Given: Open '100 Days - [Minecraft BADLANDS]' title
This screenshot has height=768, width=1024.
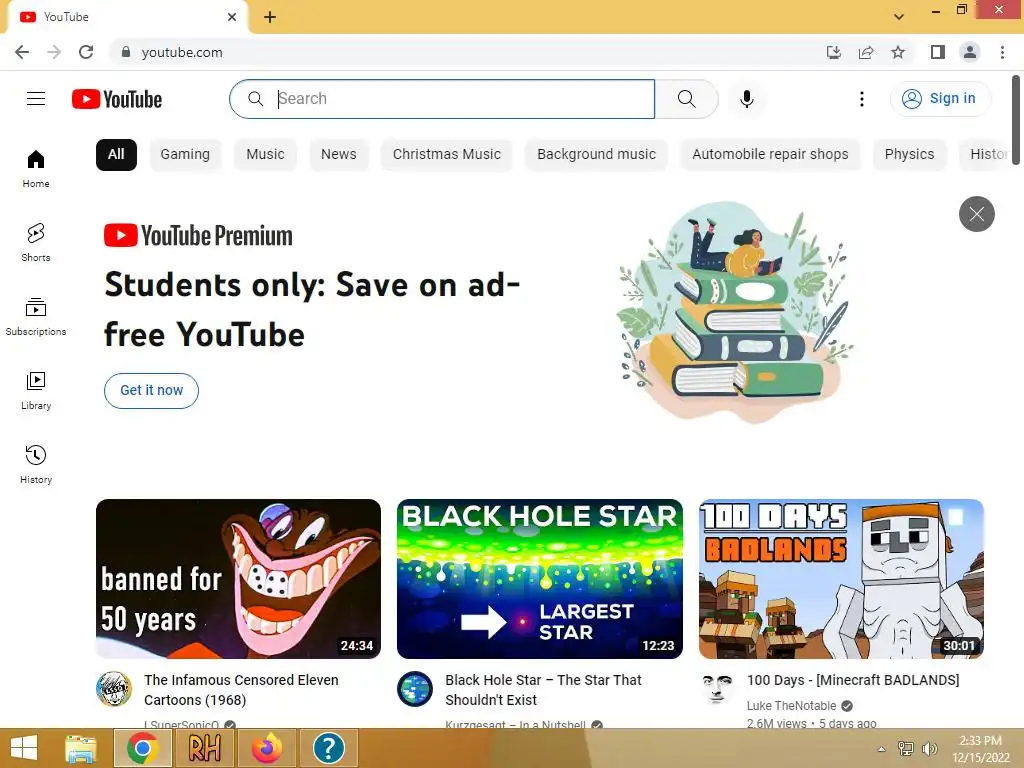Looking at the screenshot, I should point(853,680).
